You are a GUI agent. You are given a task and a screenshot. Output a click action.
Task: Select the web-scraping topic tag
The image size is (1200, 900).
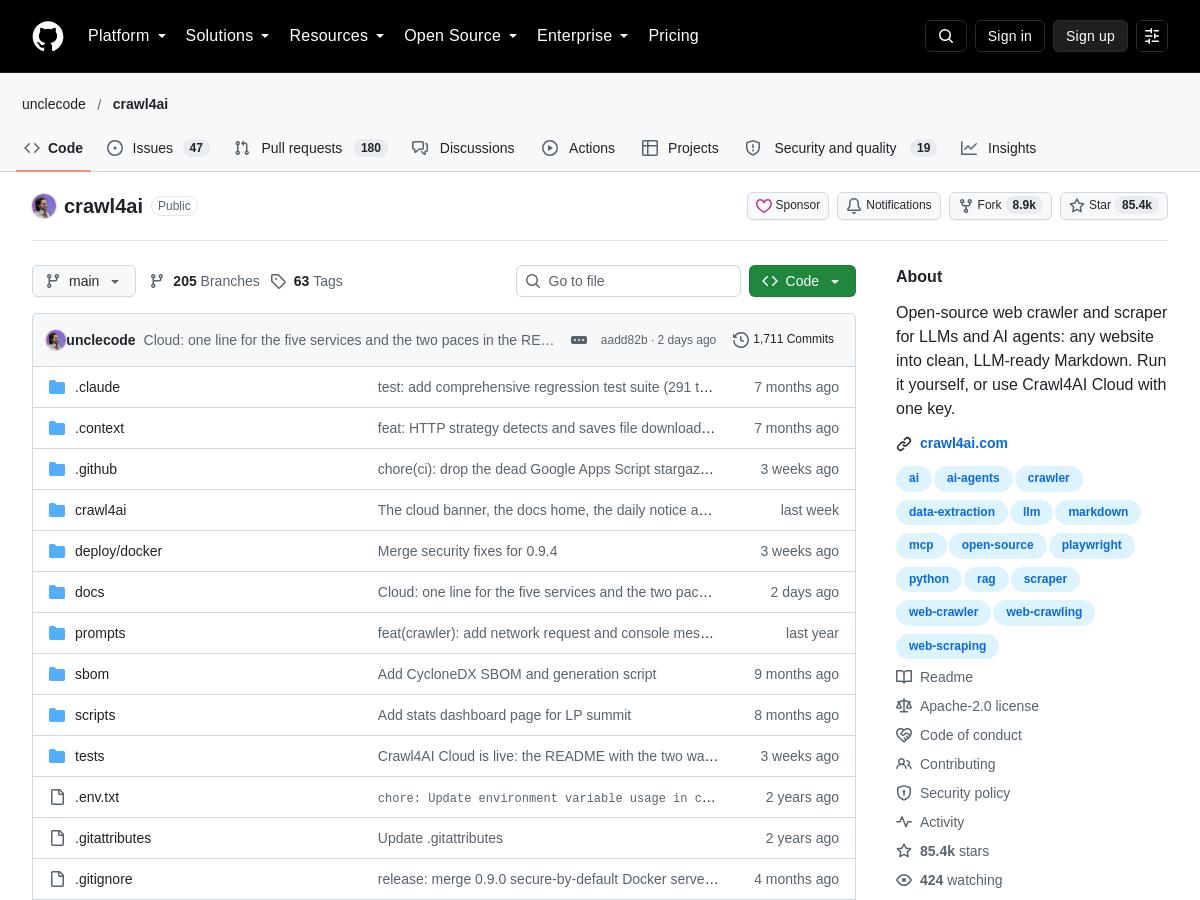(947, 646)
